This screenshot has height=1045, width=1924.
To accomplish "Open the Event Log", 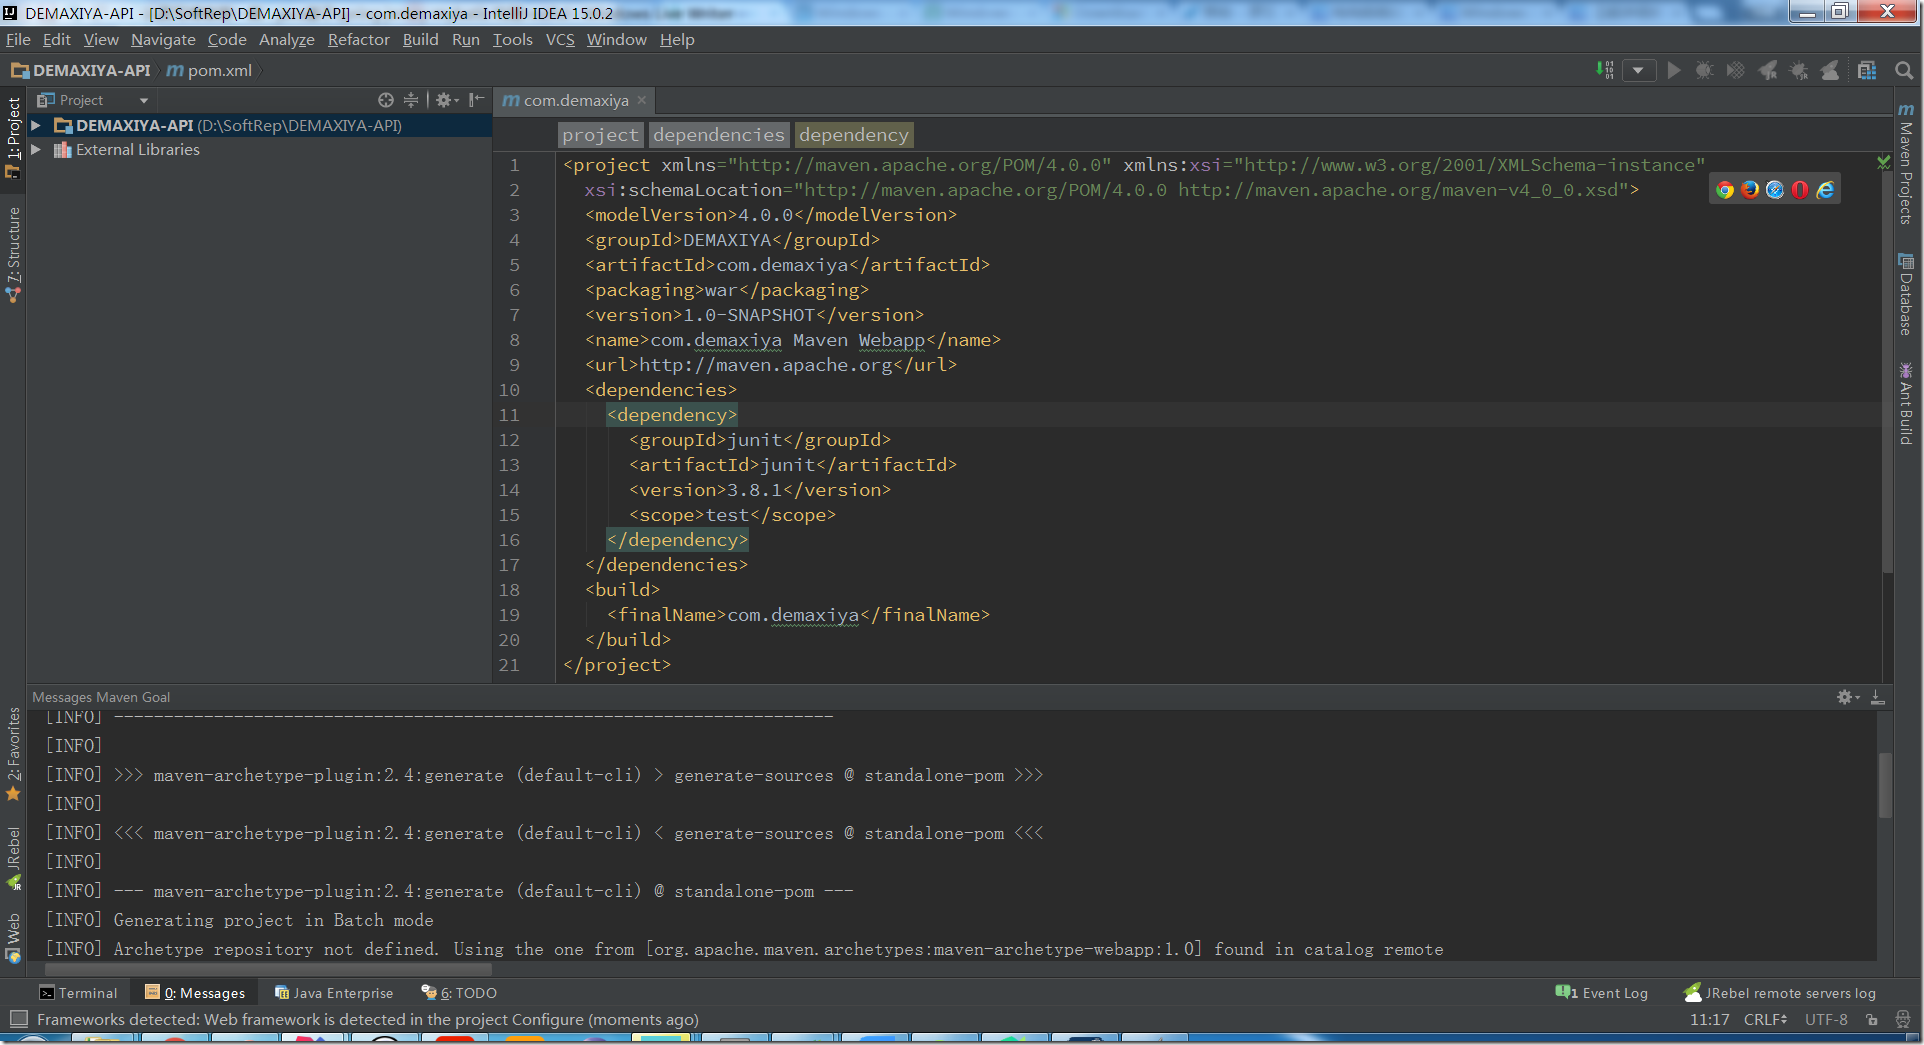I will pyautogui.click(x=1602, y=993).
